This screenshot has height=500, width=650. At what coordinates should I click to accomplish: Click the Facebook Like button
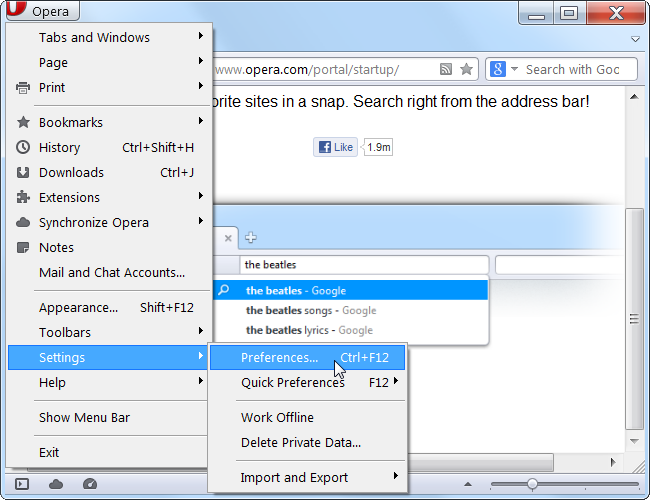tap(335, 147)
